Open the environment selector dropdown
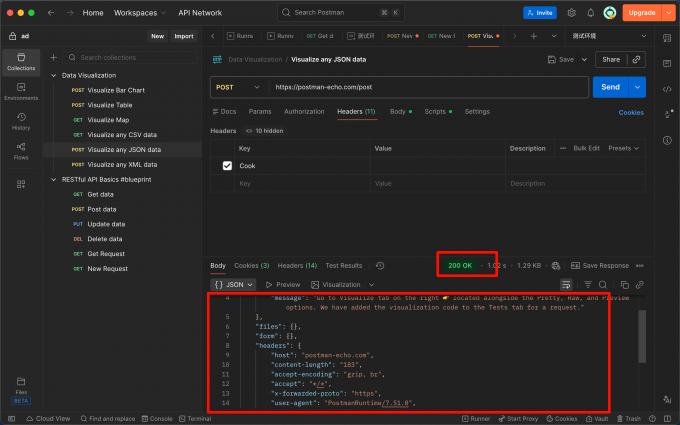Screen dimensions: 680x425 pos(609,36)
